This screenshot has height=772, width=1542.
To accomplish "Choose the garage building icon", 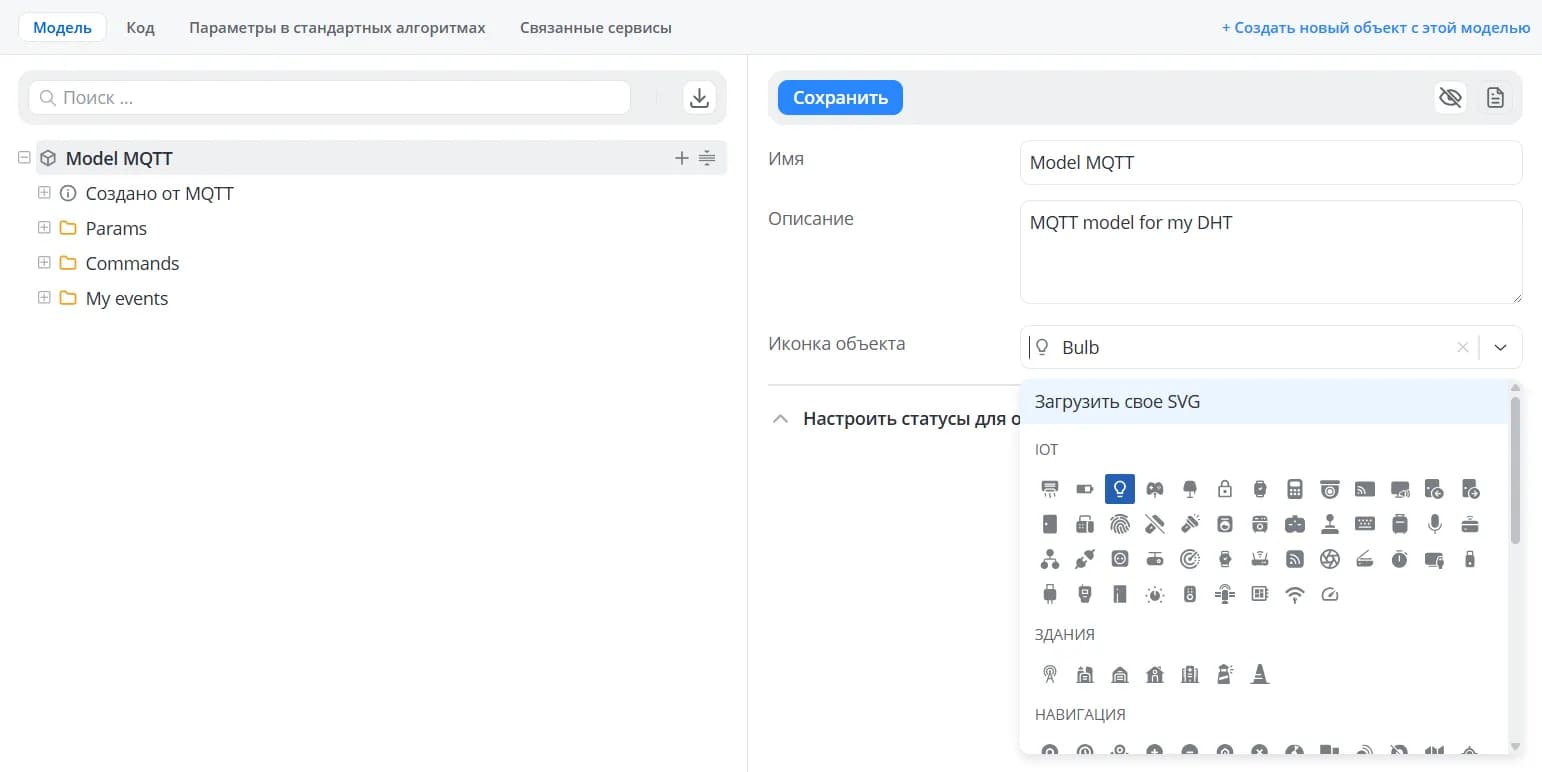I will pyautogui.click(x=1120, y=674).
